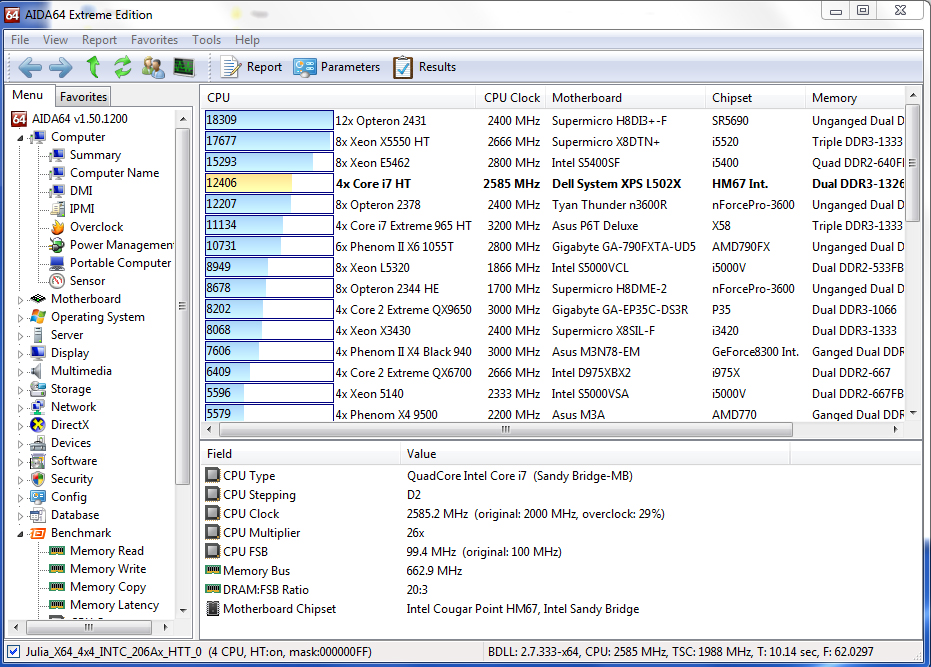Open the File menu

pyautogui.click(x=20, y=40)
